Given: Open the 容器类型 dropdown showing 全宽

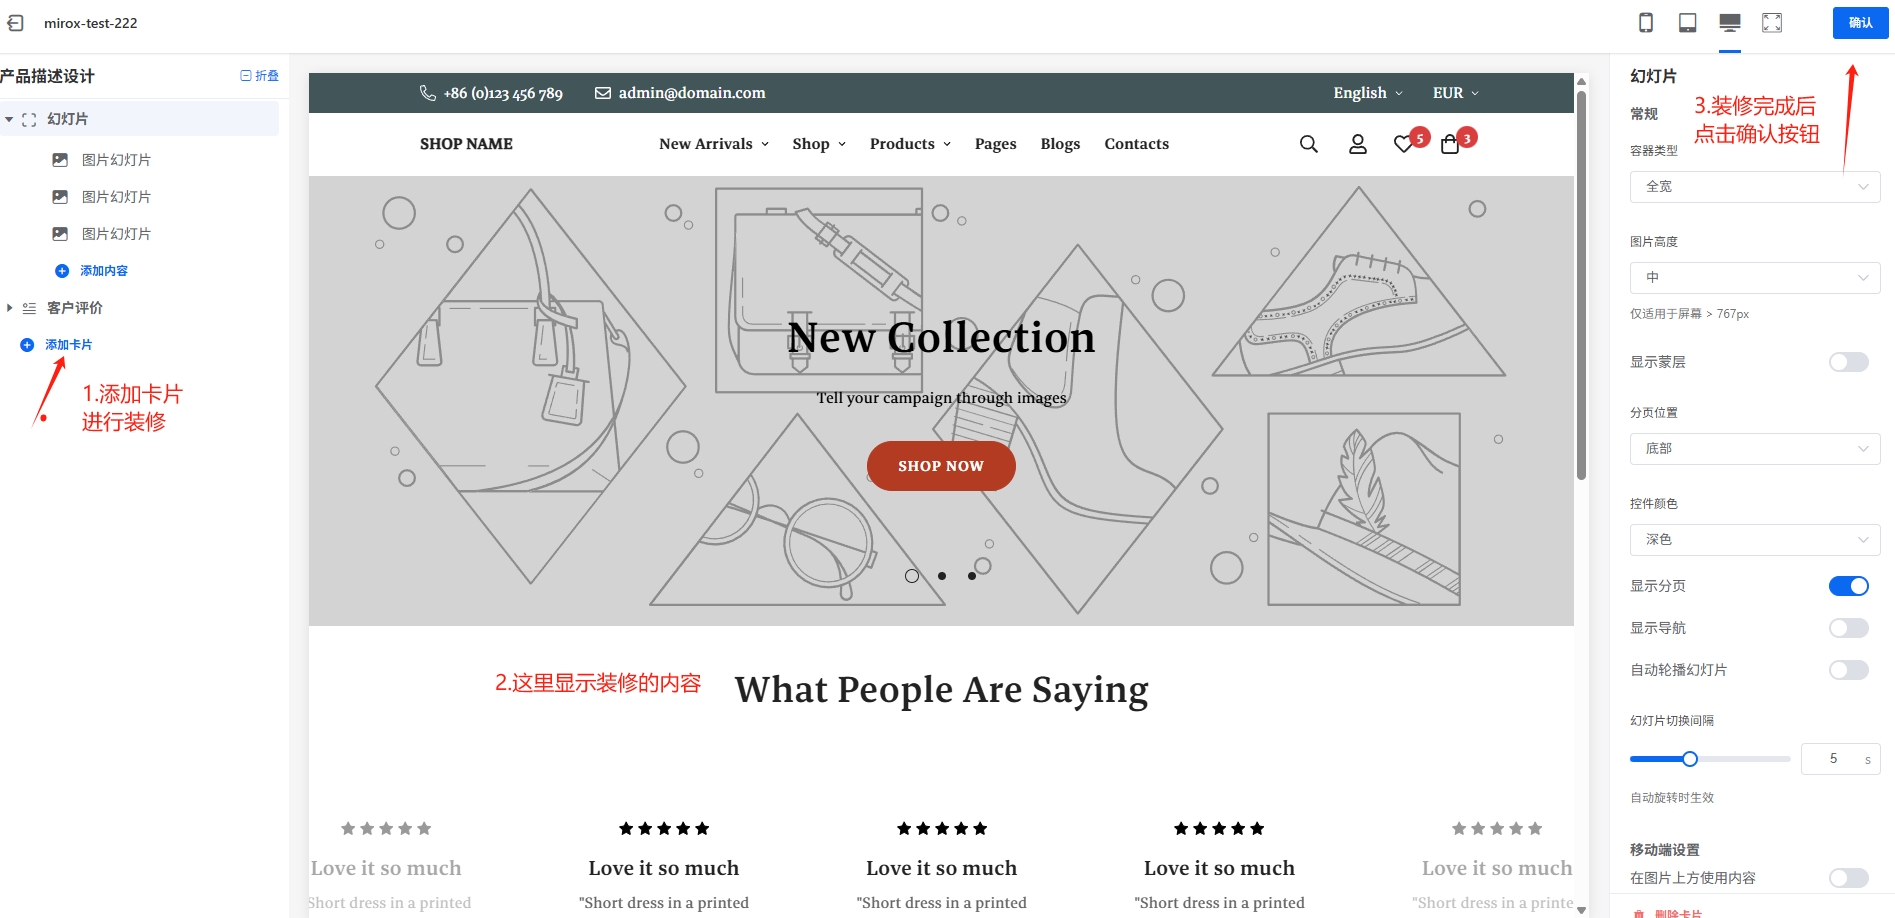Looking at the screenshot, I should pos(1755,187).
